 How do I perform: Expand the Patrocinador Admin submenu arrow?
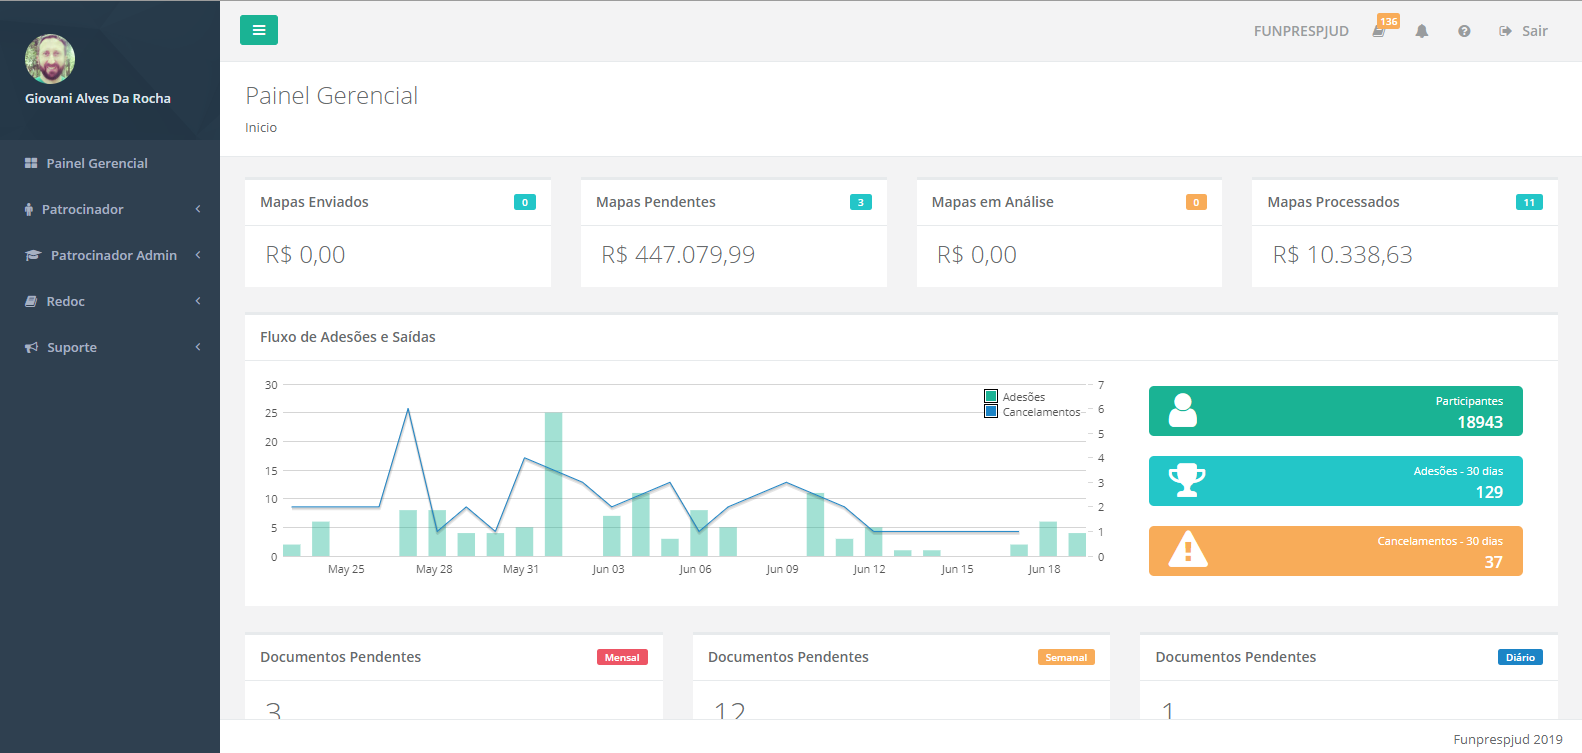(198, 255)
